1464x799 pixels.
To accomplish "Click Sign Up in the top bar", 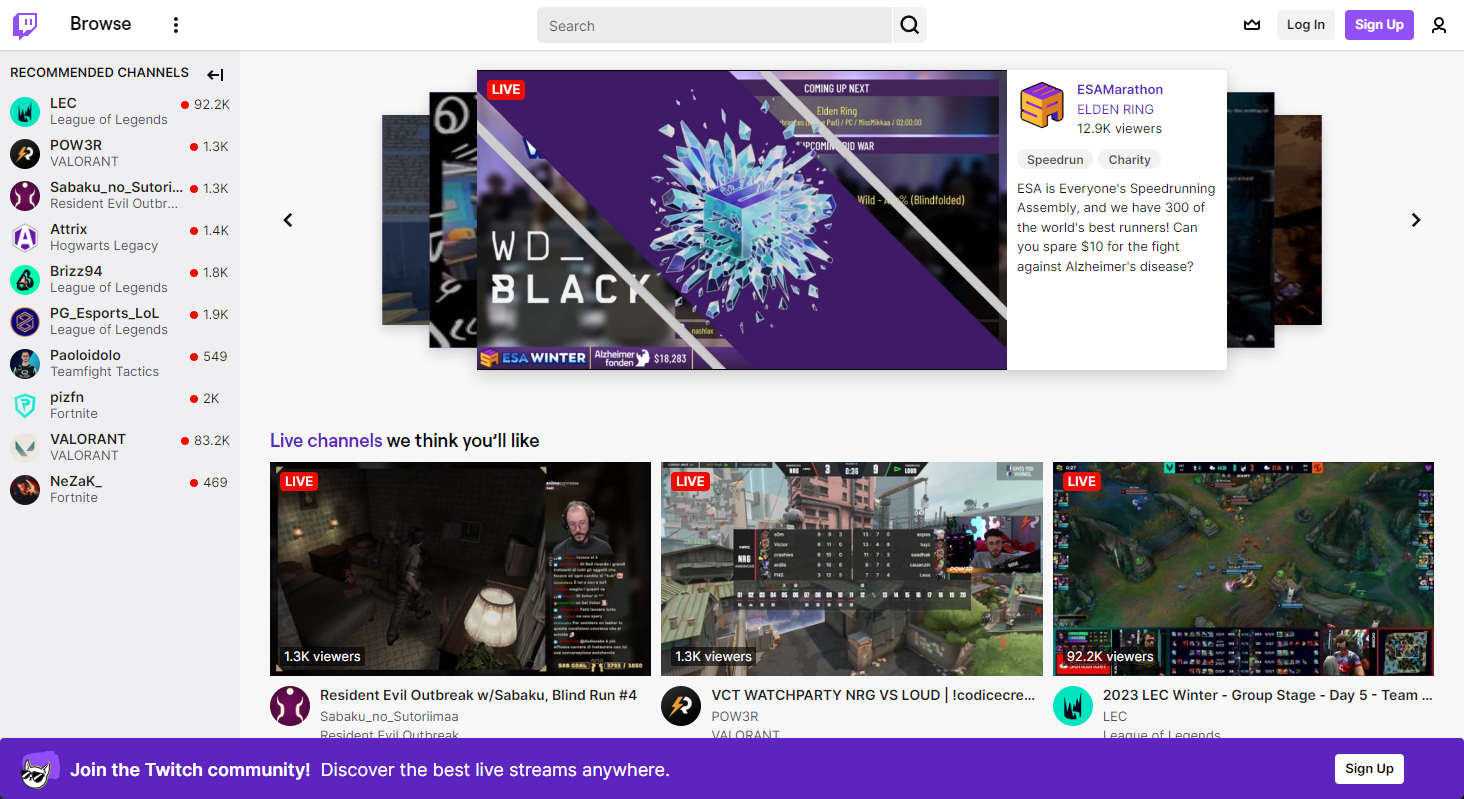I will [1379, 25].
